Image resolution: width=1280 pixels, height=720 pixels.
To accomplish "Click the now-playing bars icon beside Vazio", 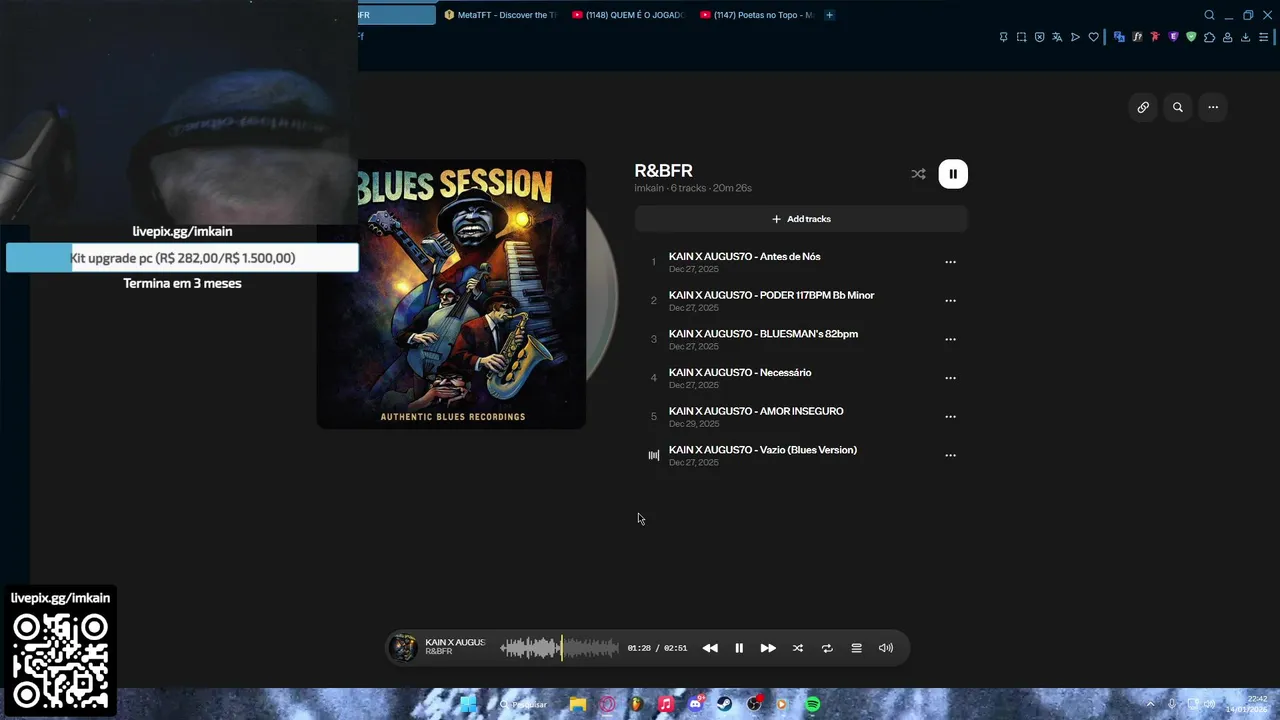I will pyautogui.click(x=654, y=455).
